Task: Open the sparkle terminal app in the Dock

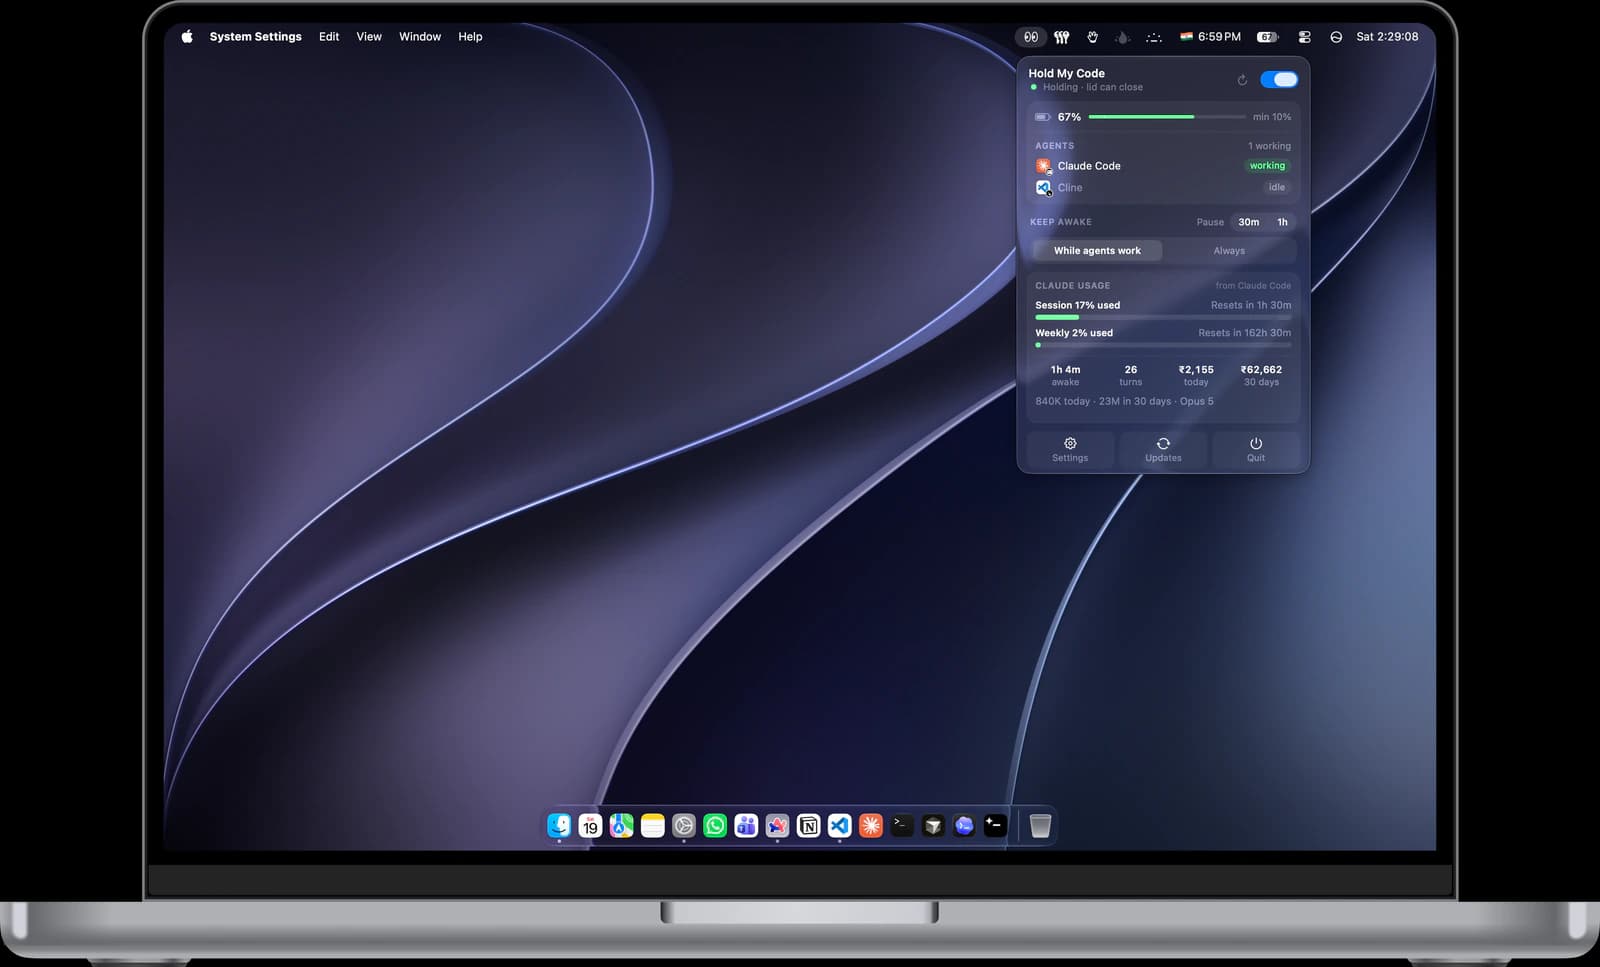Action: tap(995, 825)
